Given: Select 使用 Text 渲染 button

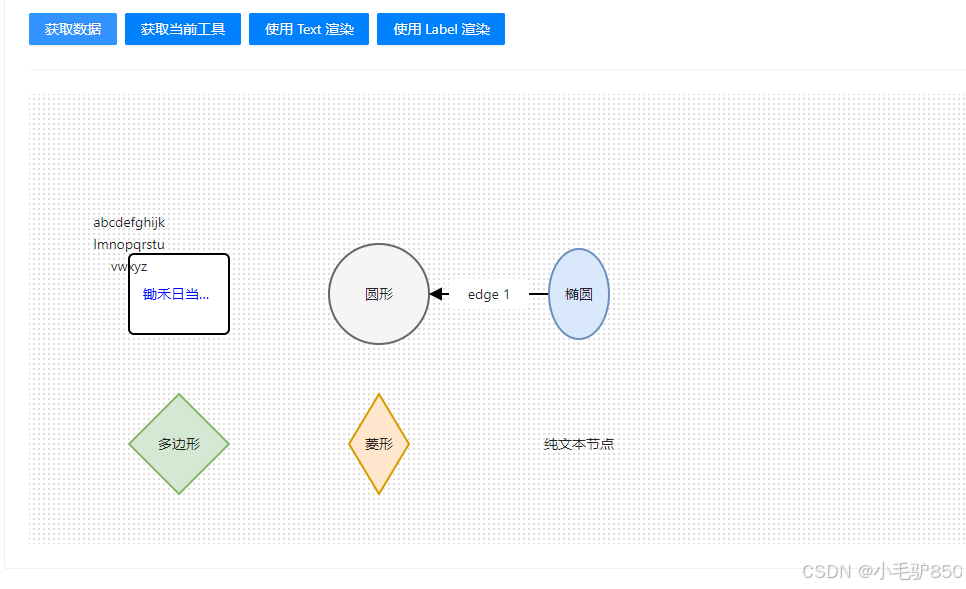Looking at the screenshot, I should coord(309,29).
